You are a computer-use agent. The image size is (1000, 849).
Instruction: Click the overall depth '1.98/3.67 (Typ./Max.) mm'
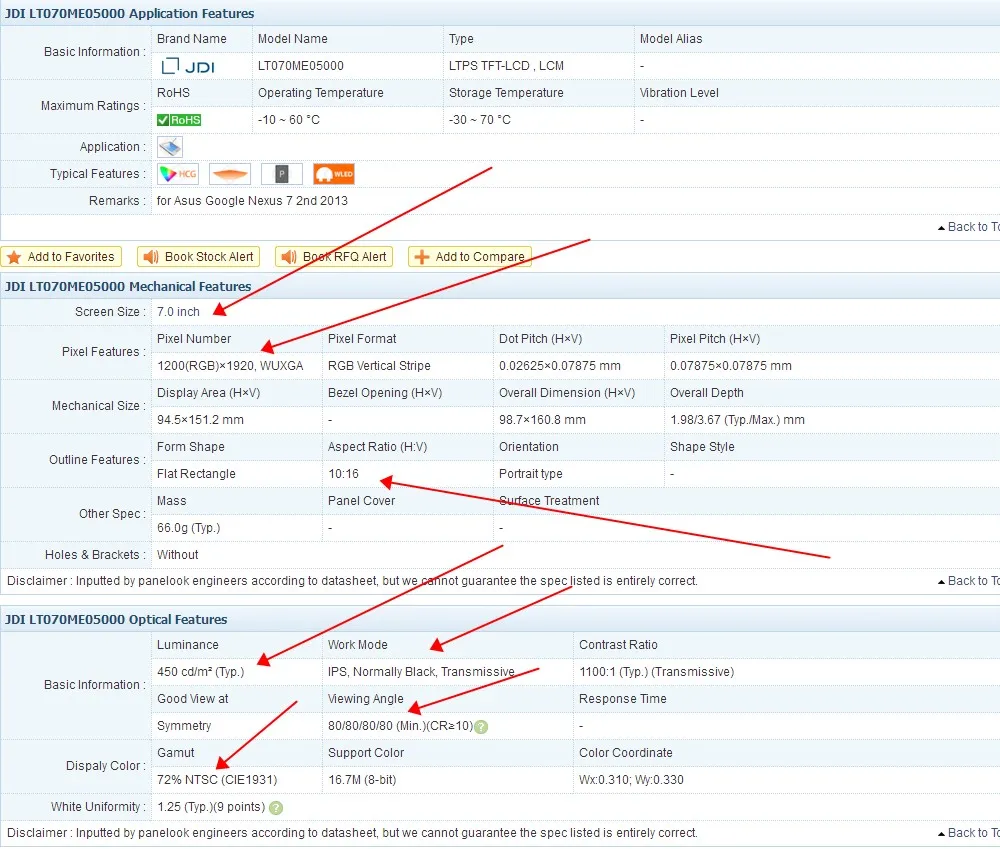[738, 420]
